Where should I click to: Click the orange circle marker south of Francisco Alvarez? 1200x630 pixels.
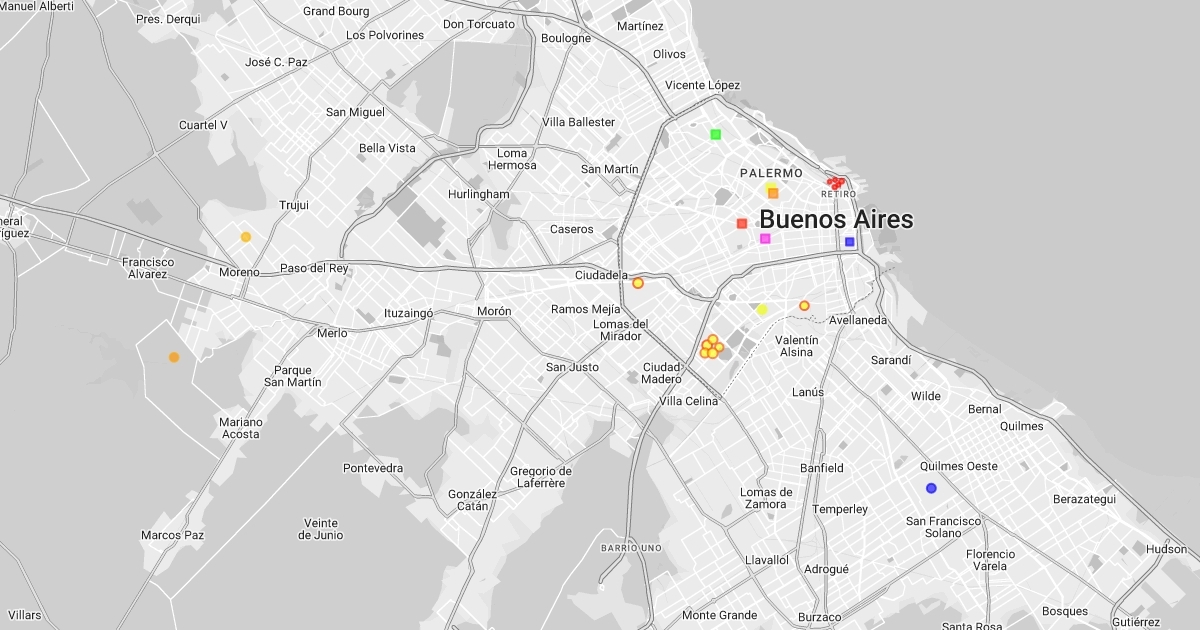174,357
